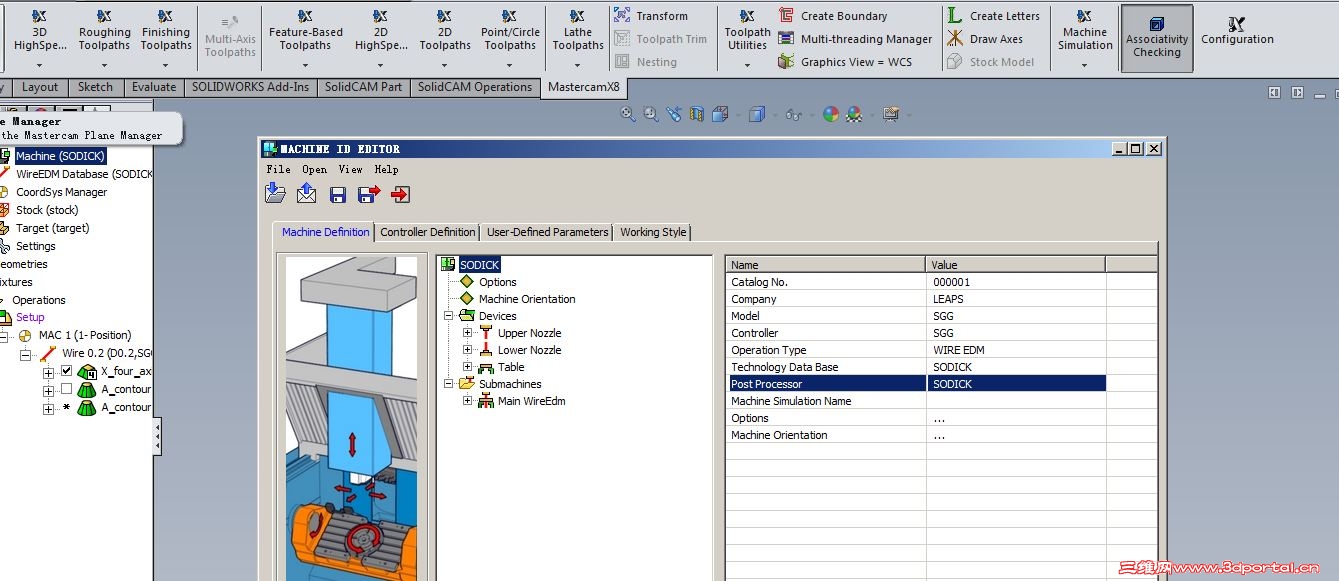
Task: Expand the Main WireEdm node
Action: 467,401
